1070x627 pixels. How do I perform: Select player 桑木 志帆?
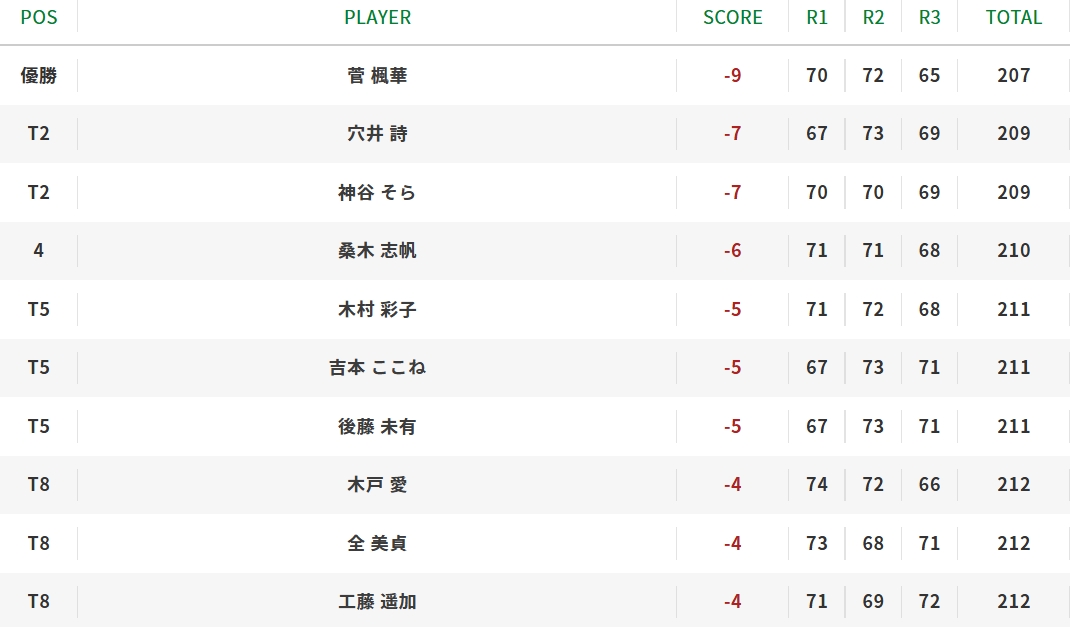point(377,251)
